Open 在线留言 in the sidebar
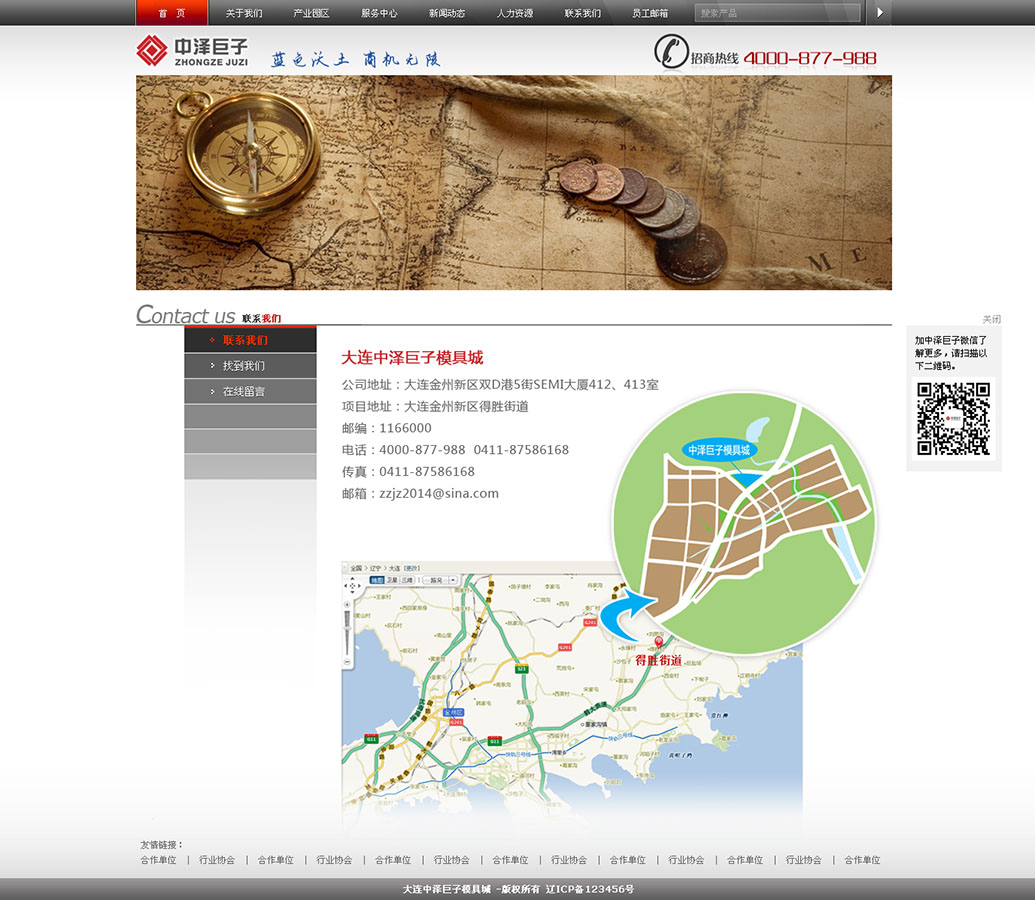The width and height of the screenshot is (1035, 900). [x=244, y=392]
